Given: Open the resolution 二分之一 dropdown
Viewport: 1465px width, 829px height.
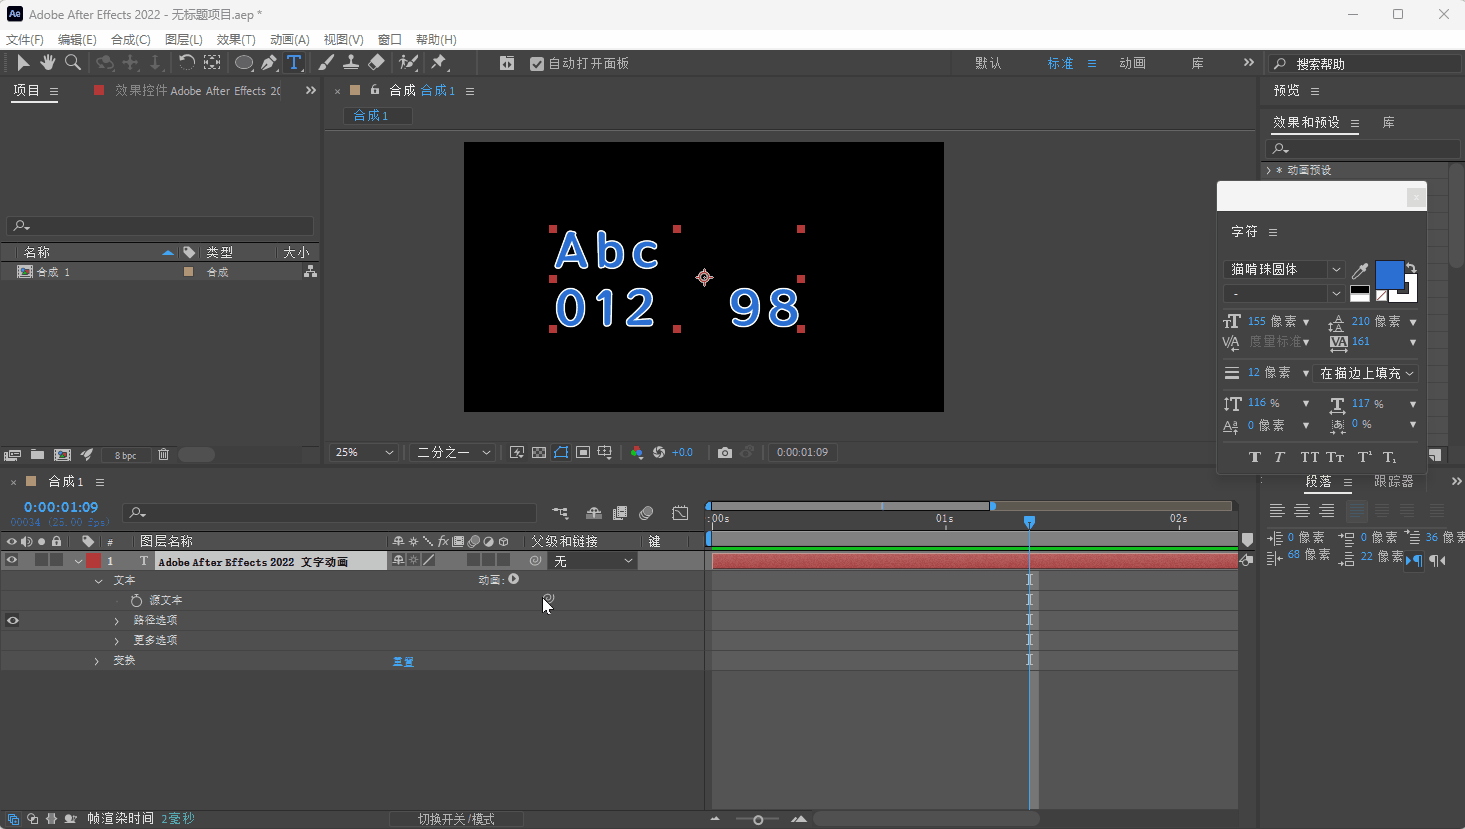Looking at the screenshot, I should 453,452.
